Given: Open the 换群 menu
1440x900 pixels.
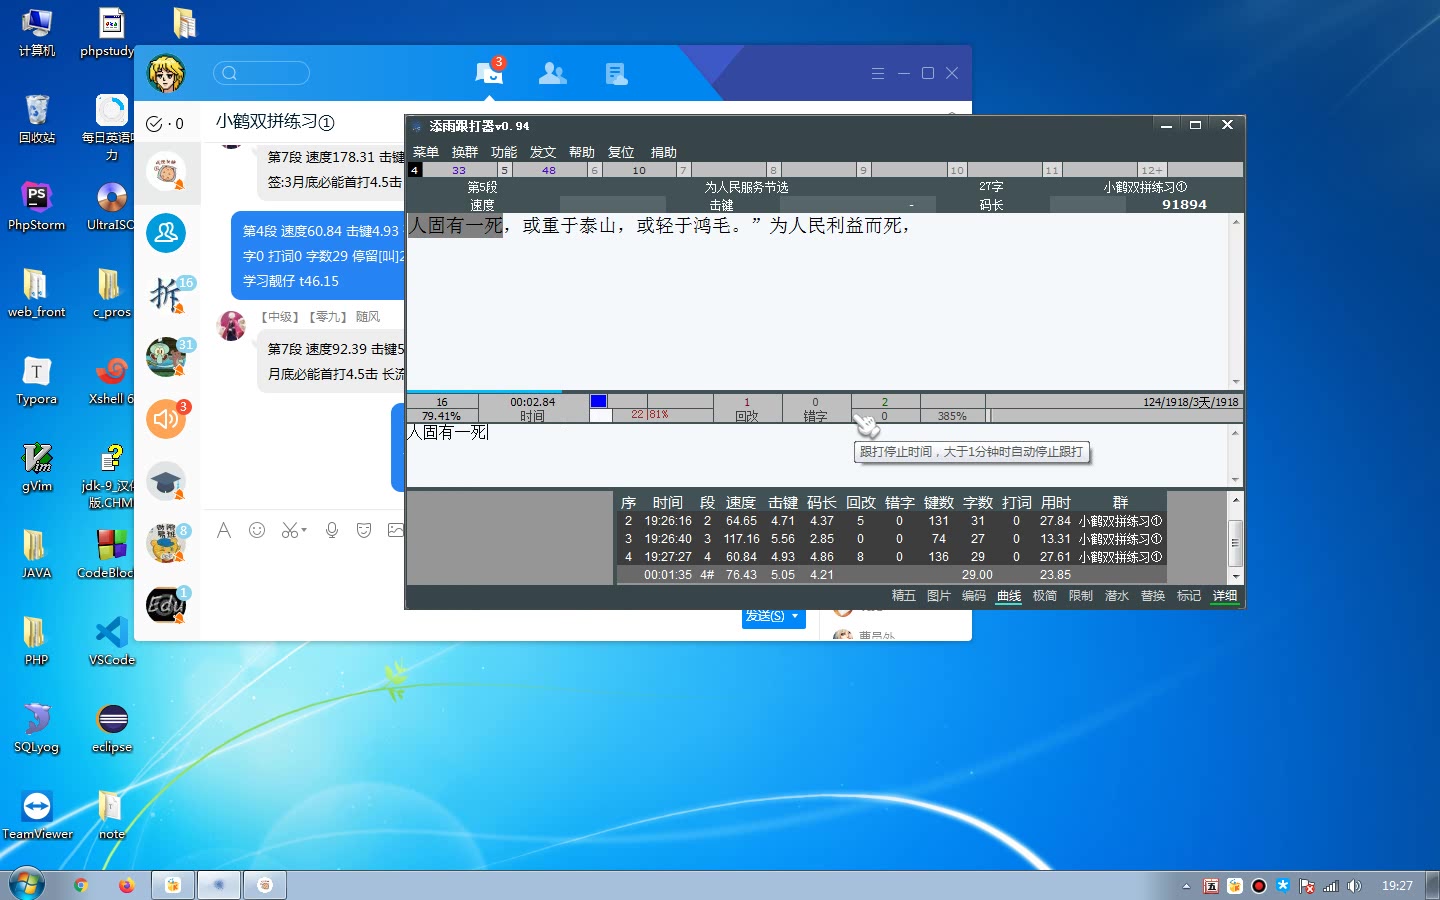Looking at the screenshot, I should point(465,152).
